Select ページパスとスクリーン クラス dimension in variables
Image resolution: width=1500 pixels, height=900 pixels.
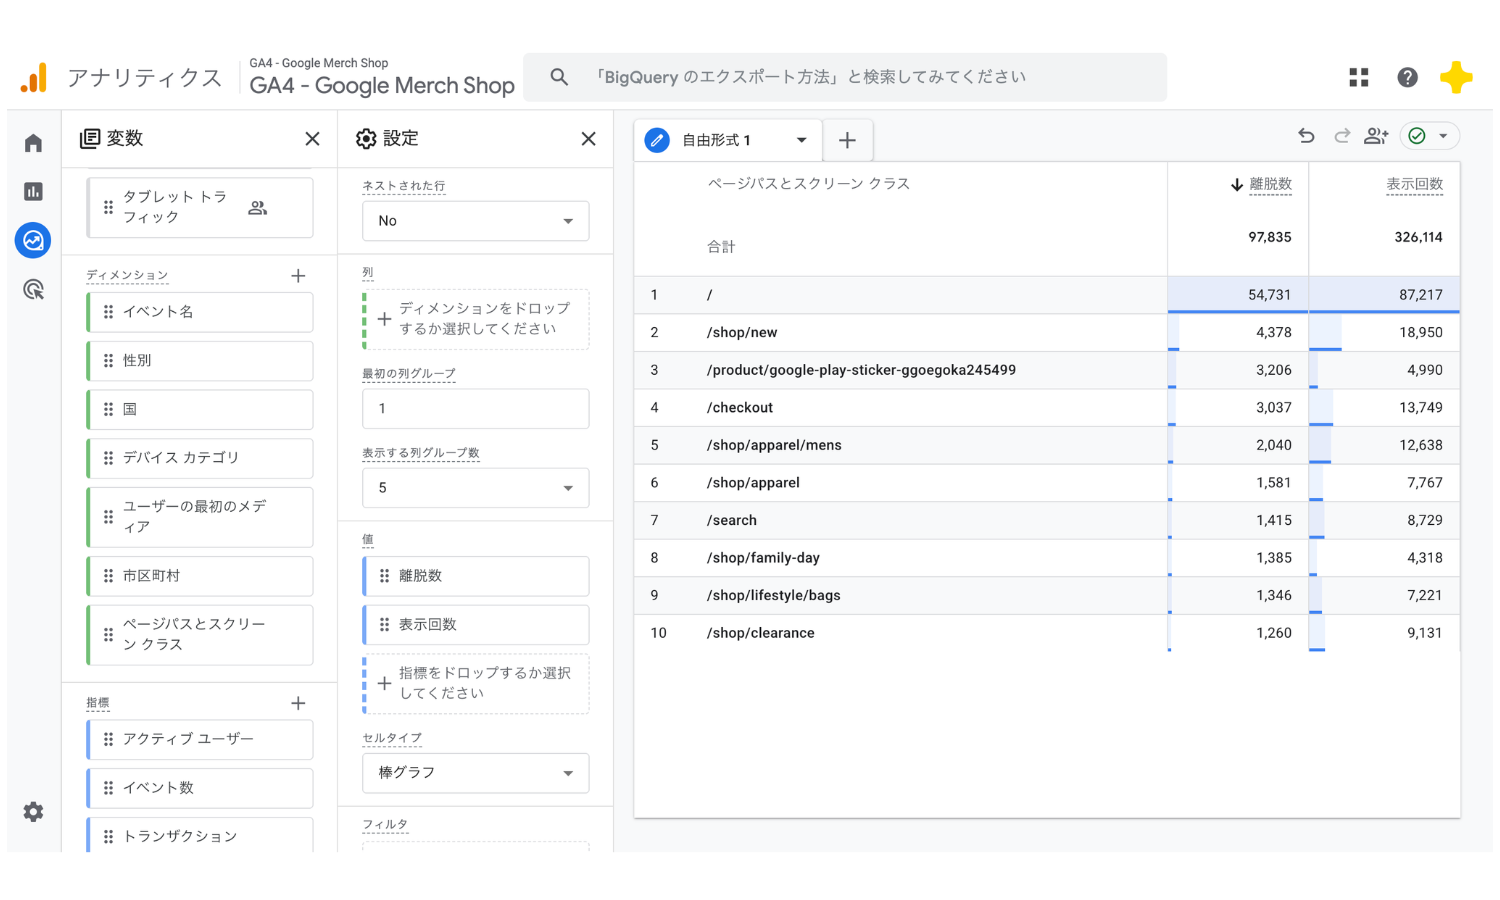coord(200,635)
